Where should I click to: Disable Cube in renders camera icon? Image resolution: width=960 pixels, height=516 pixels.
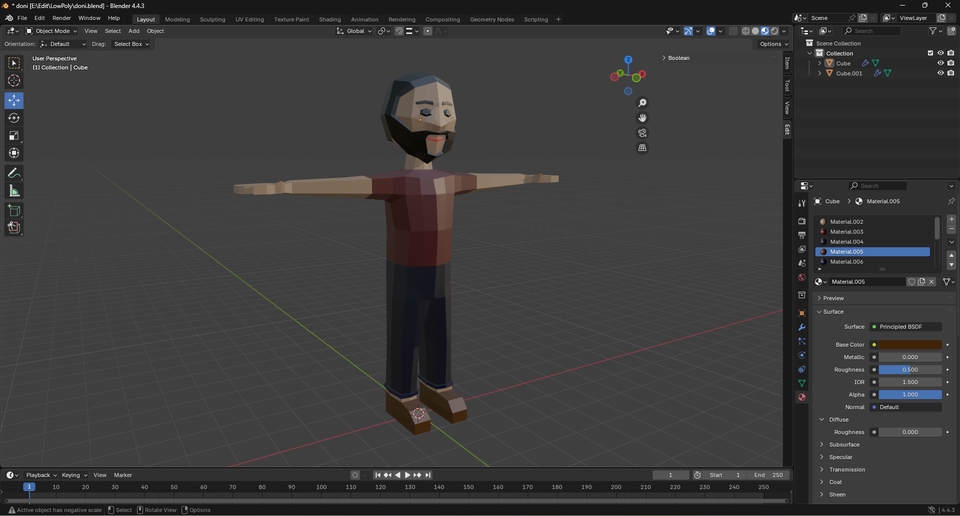pyautogui.click(x=951, y=63)
